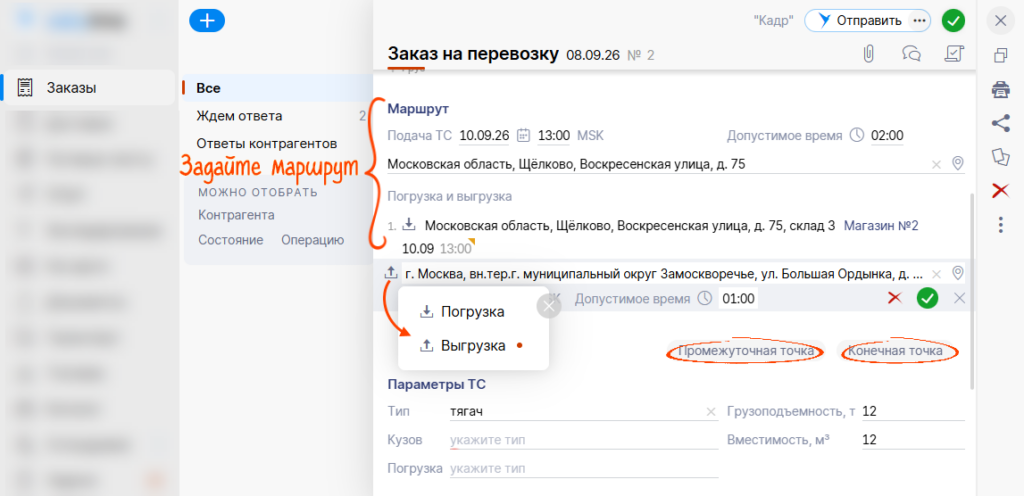The image size is (1024, 496).
Task: Click the blue plus button to add order
Action: [207, 21]
